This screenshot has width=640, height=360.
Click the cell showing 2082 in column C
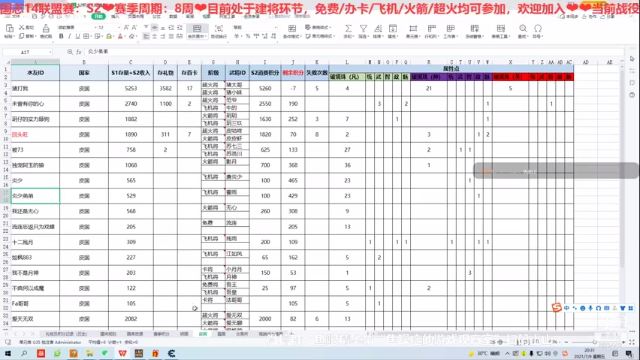click(131, 319)
